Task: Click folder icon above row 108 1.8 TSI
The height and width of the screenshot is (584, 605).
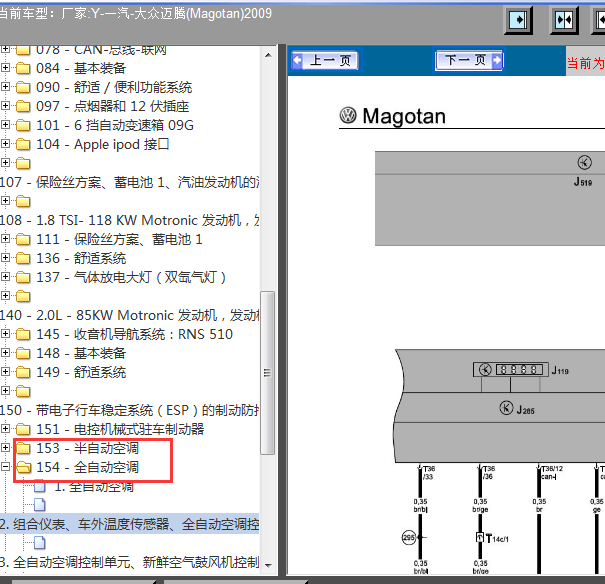Action: pyautogui.click(x=23, y=201)
